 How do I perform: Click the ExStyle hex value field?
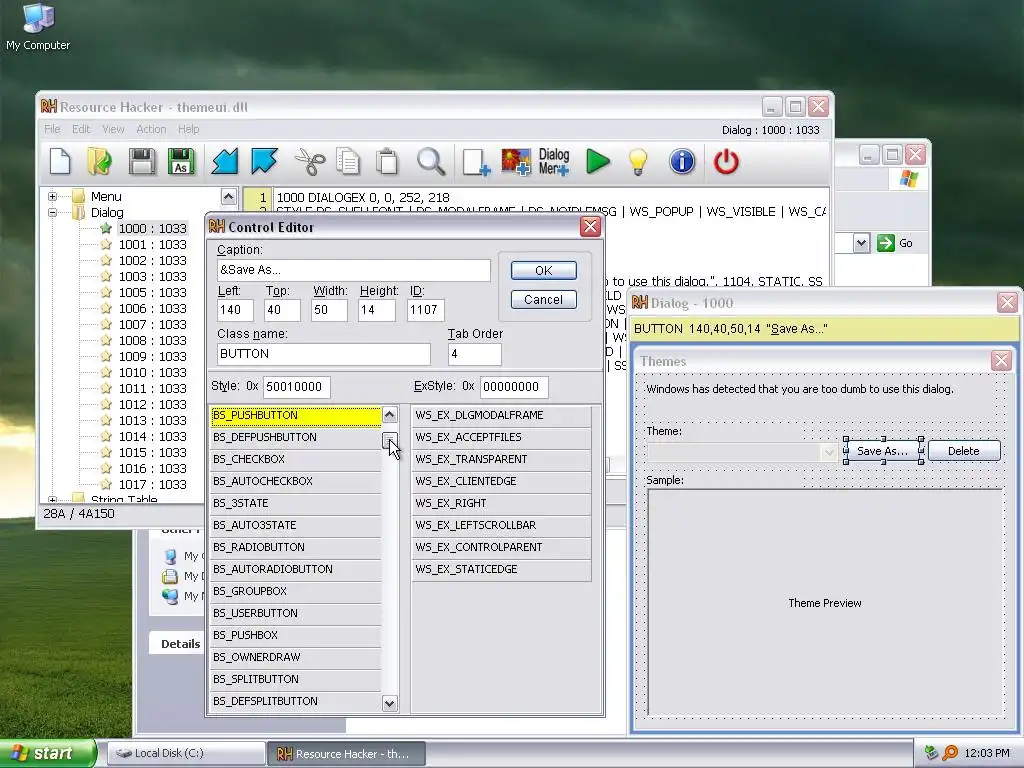514,387
